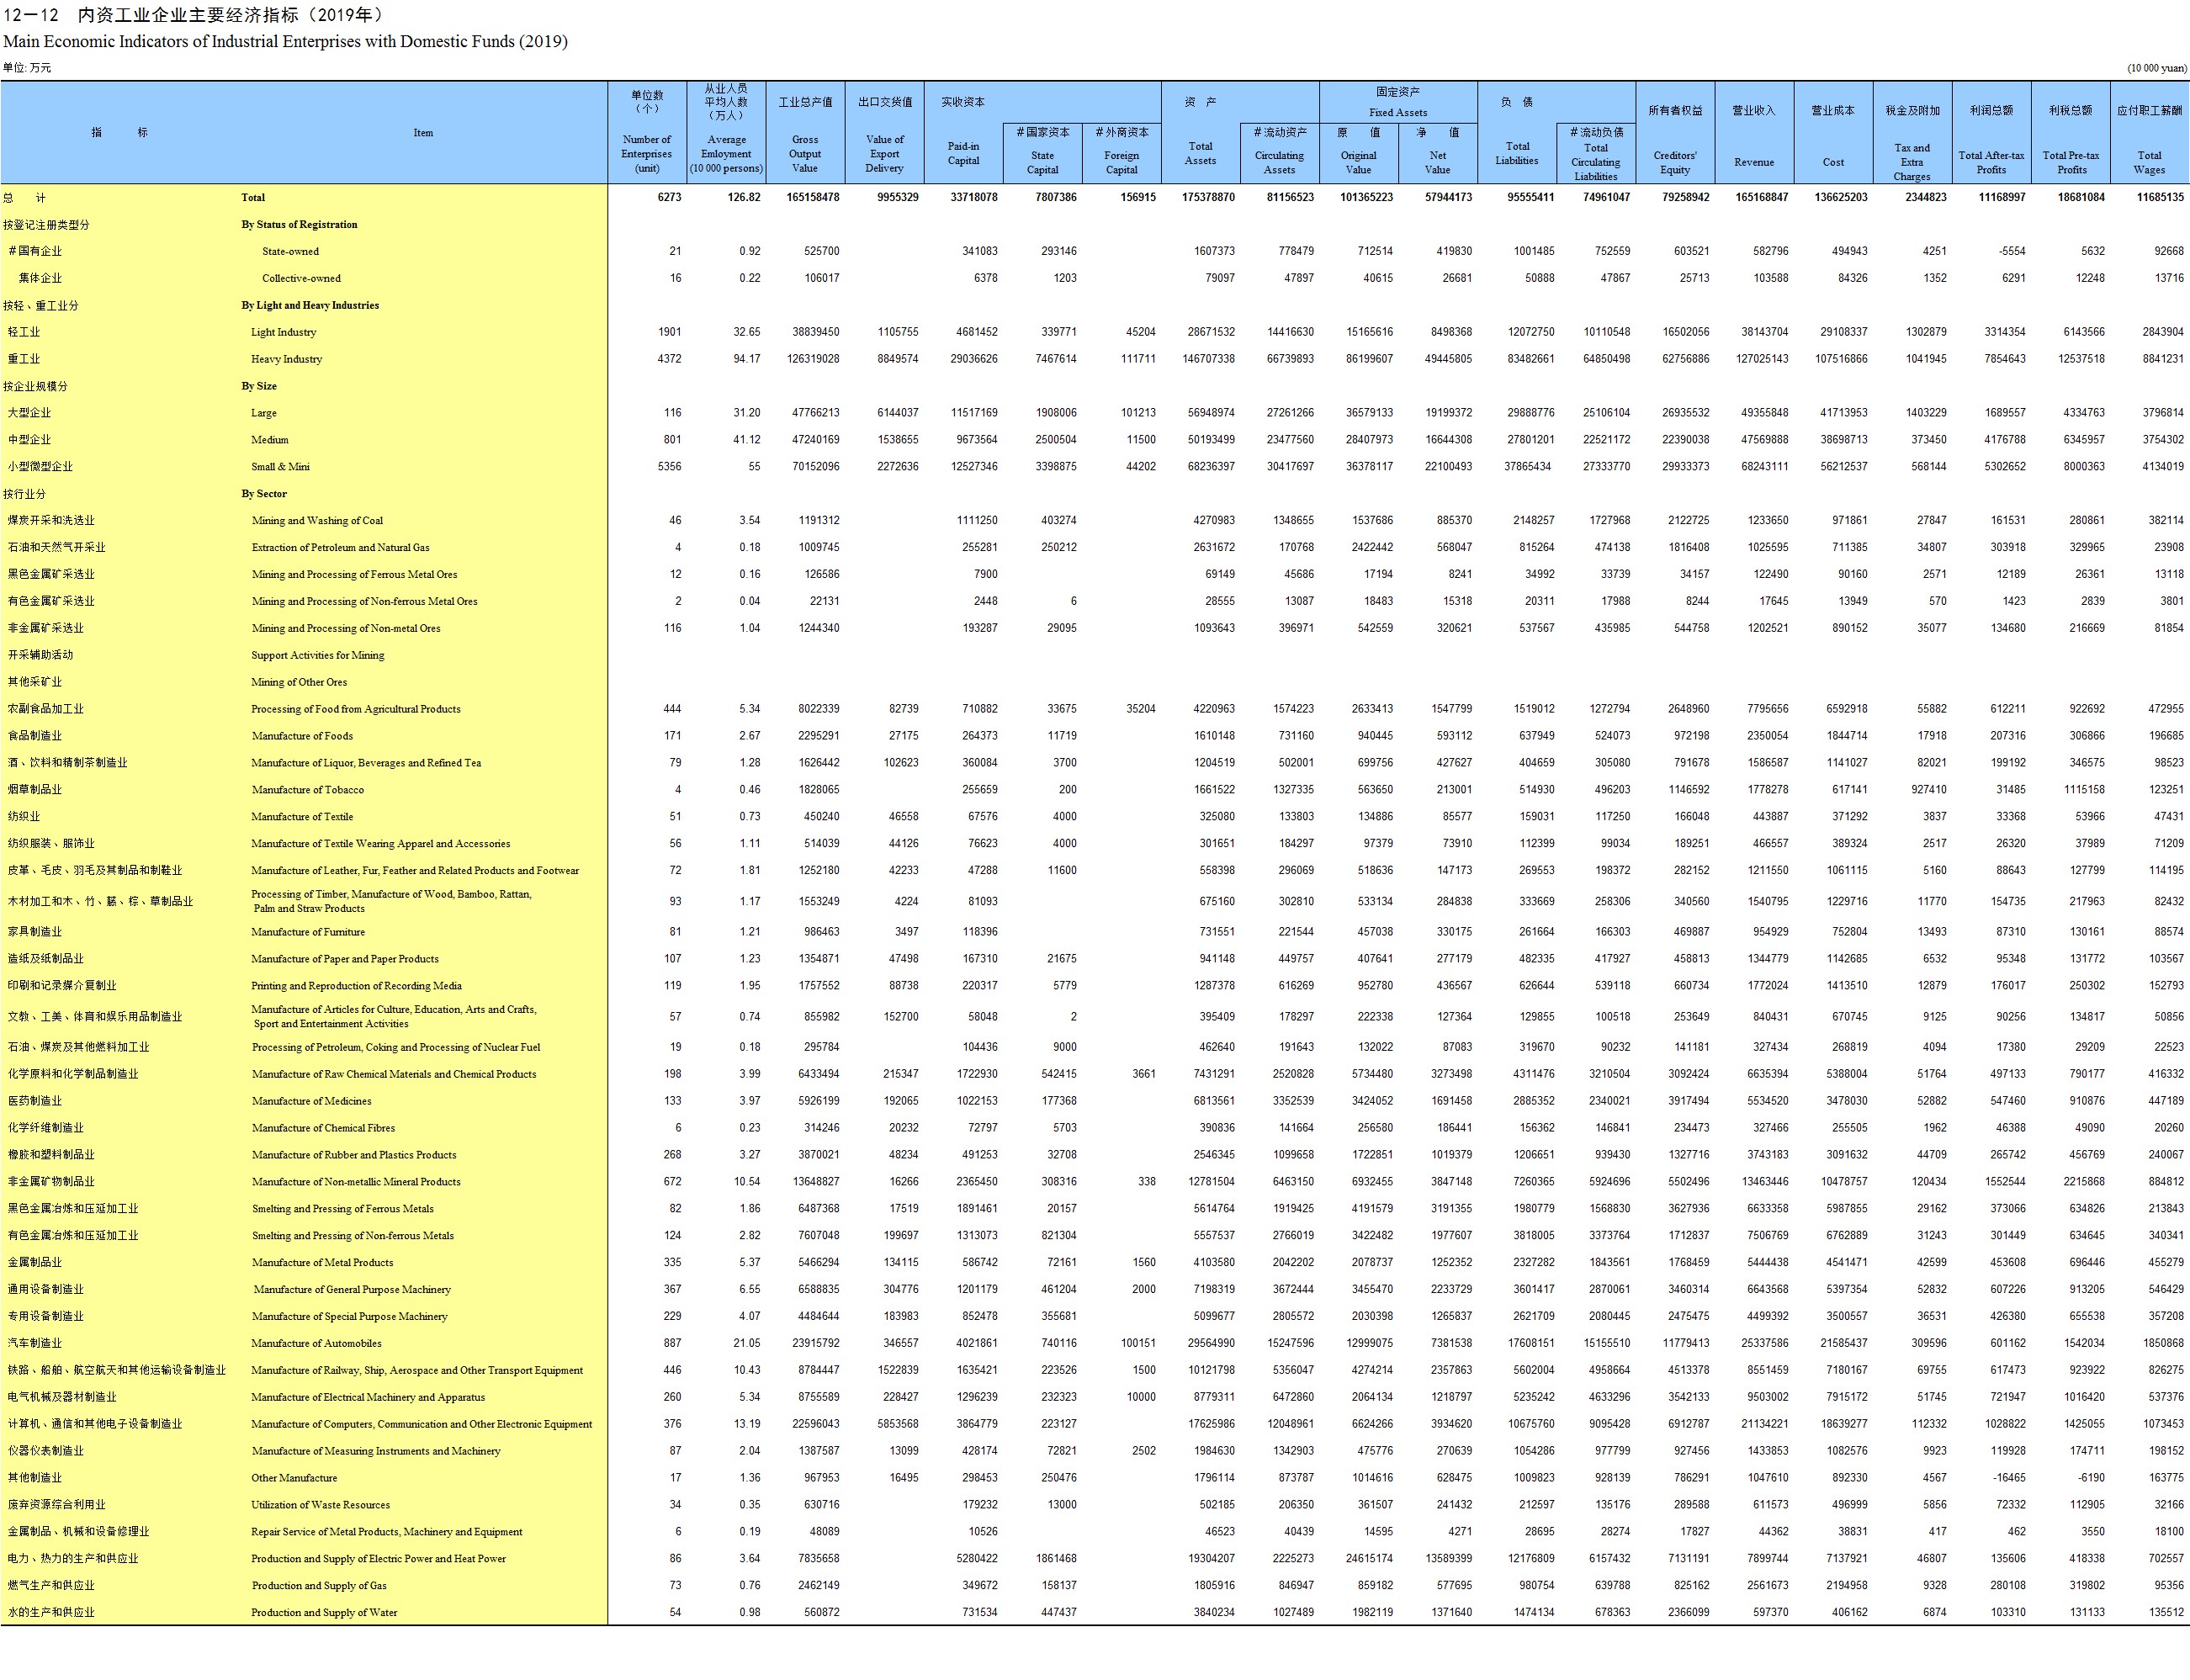Click the 'By Status of Registration' section label
The height and width of the screenshot is (1680, 2190).
299,225
